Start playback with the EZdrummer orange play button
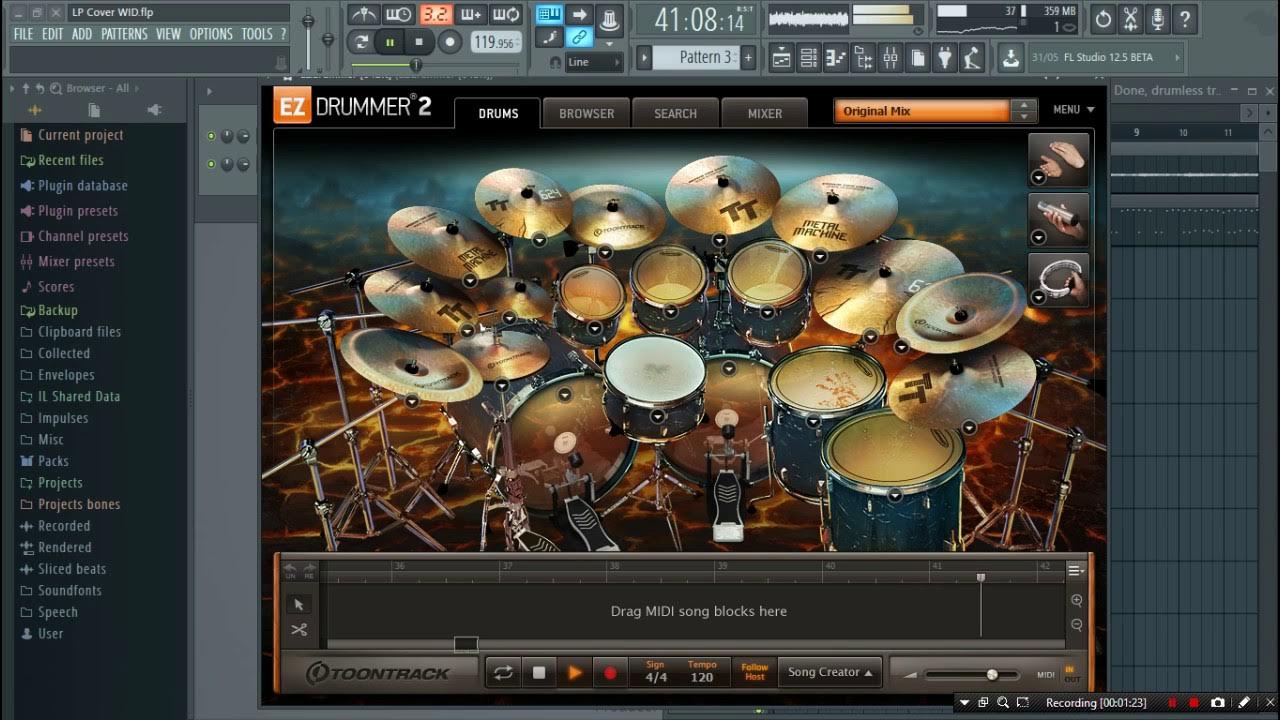1280x720 pixels. coord(575,673)
